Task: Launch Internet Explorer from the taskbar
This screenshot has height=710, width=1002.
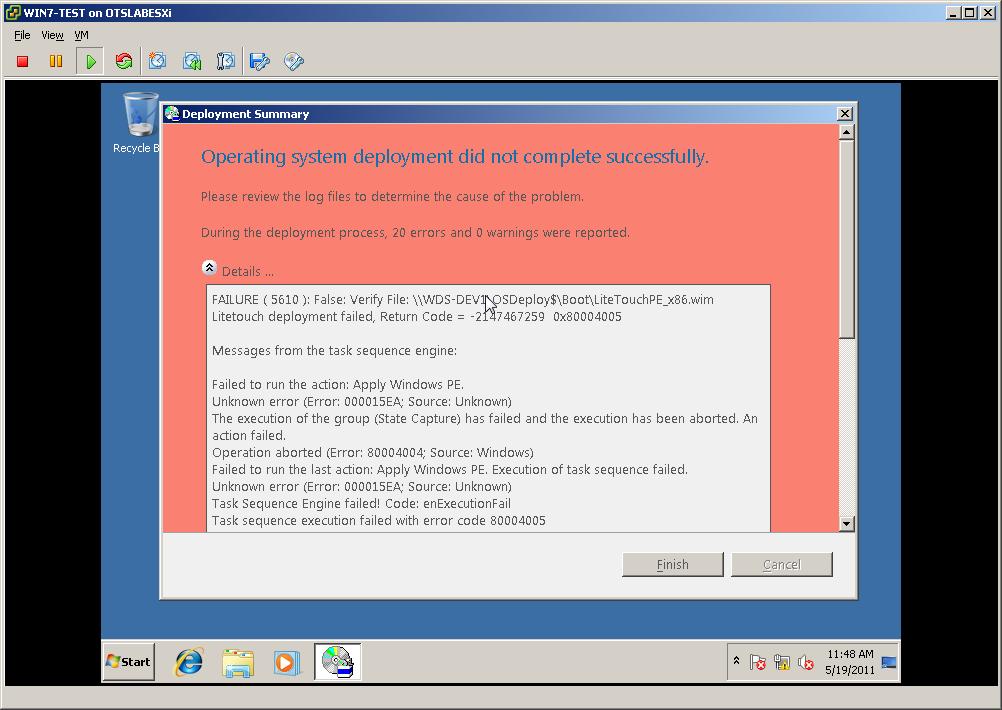Action: tap(189, 662)
